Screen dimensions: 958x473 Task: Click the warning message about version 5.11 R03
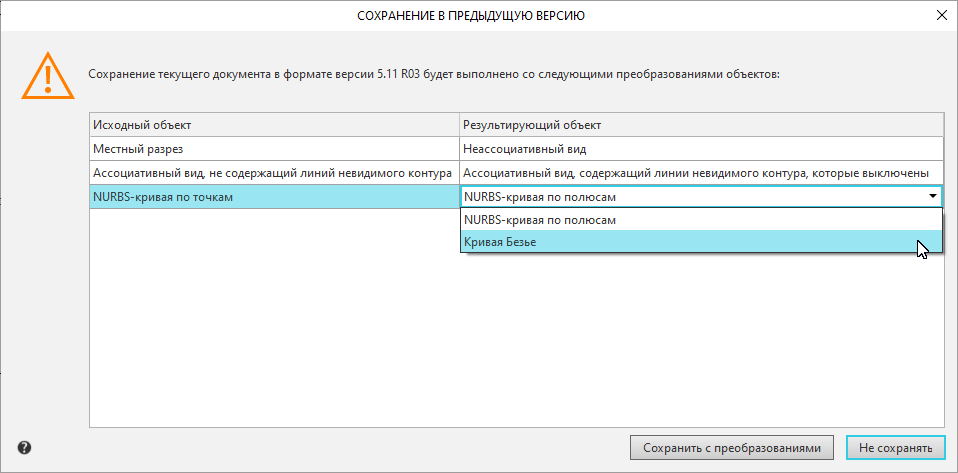tap(433, 74)
